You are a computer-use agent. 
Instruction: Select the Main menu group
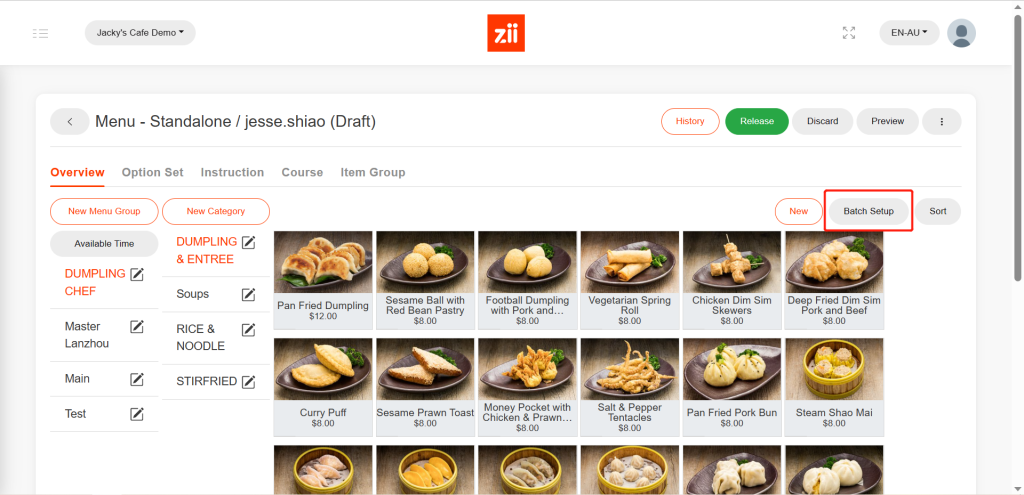(78, 378)
